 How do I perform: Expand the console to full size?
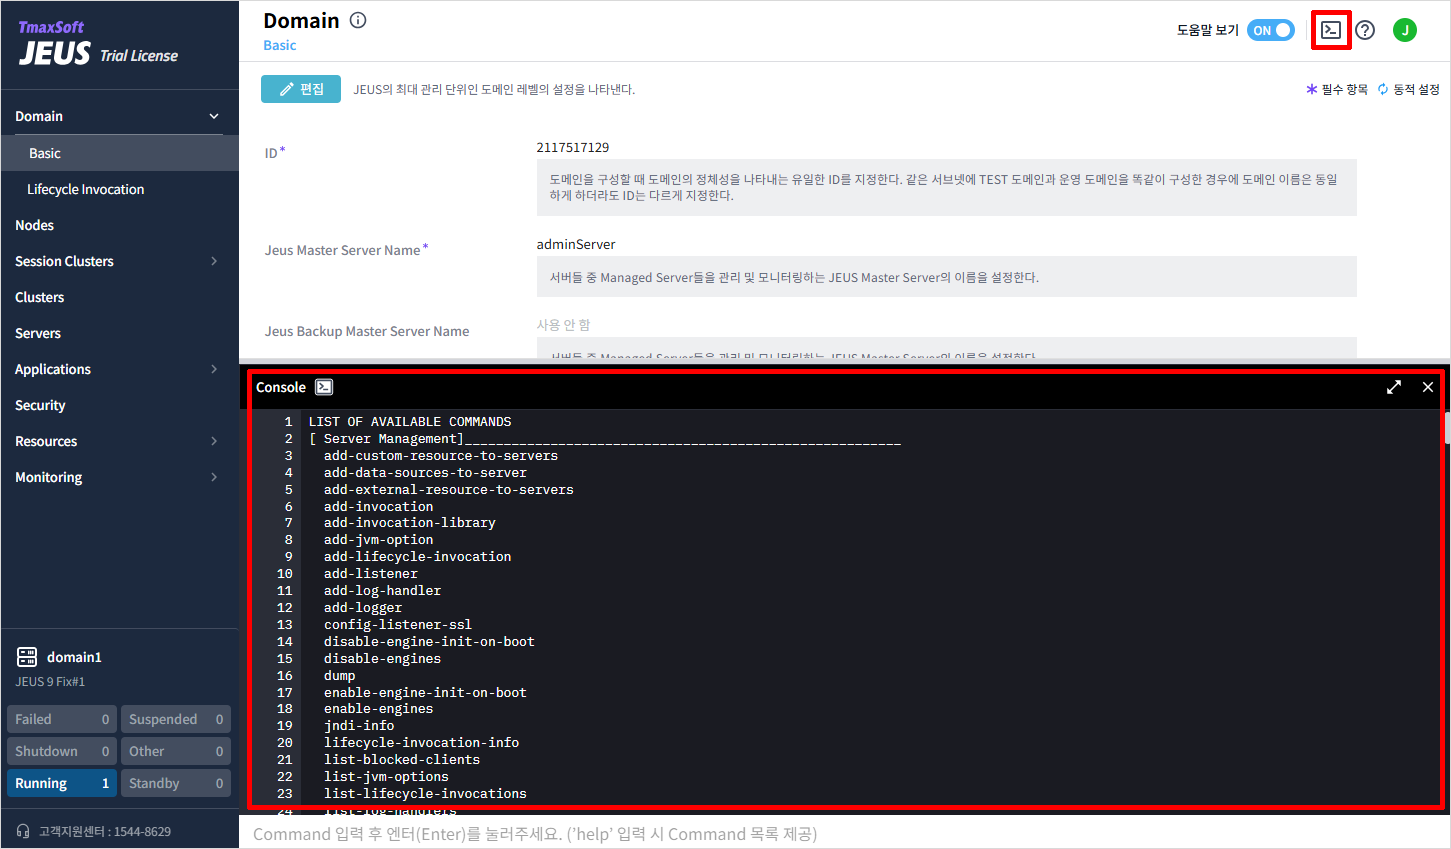tap(1394, 387)
